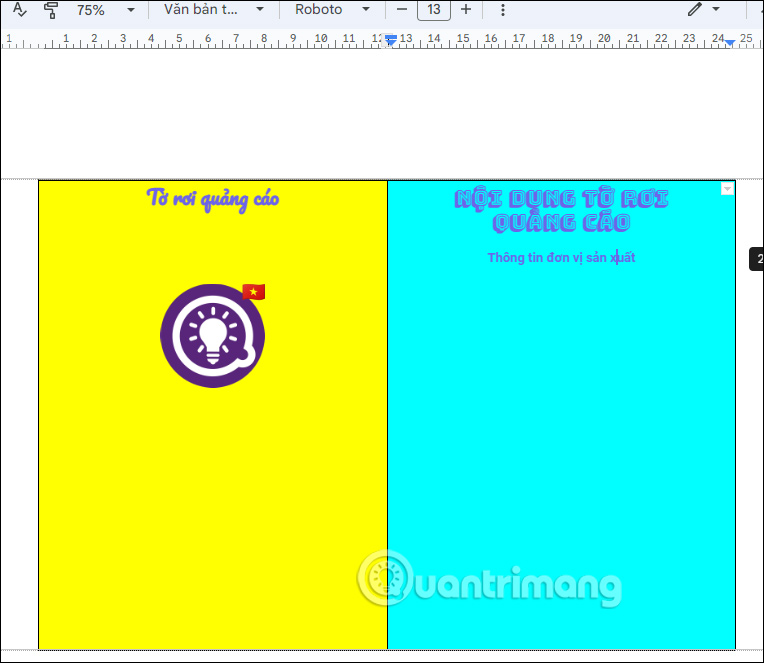This screenshot has height=663, width=764.
Task: Click the spelling and grammar check icon
Action: pyautogui.click(x=19, y=9)
